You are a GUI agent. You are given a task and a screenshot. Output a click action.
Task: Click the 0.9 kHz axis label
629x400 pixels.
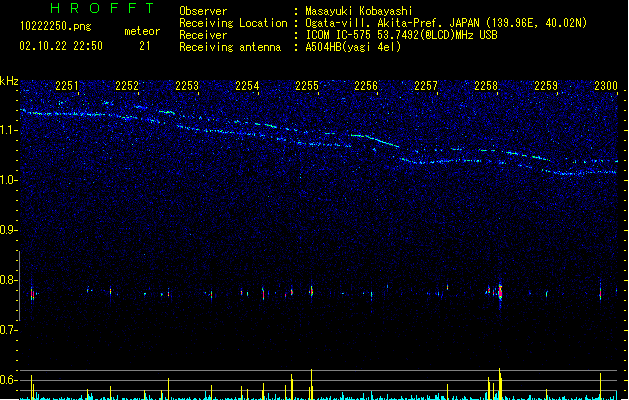pos(8,230)
